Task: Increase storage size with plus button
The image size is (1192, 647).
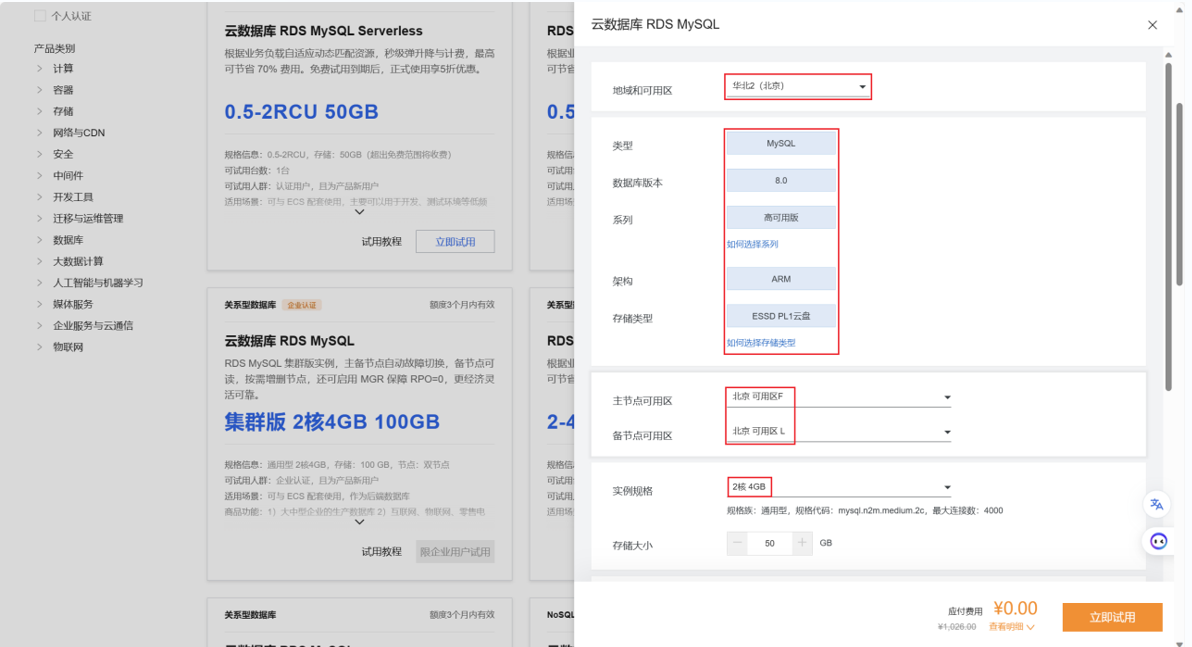Action: [x=802, y=543]
